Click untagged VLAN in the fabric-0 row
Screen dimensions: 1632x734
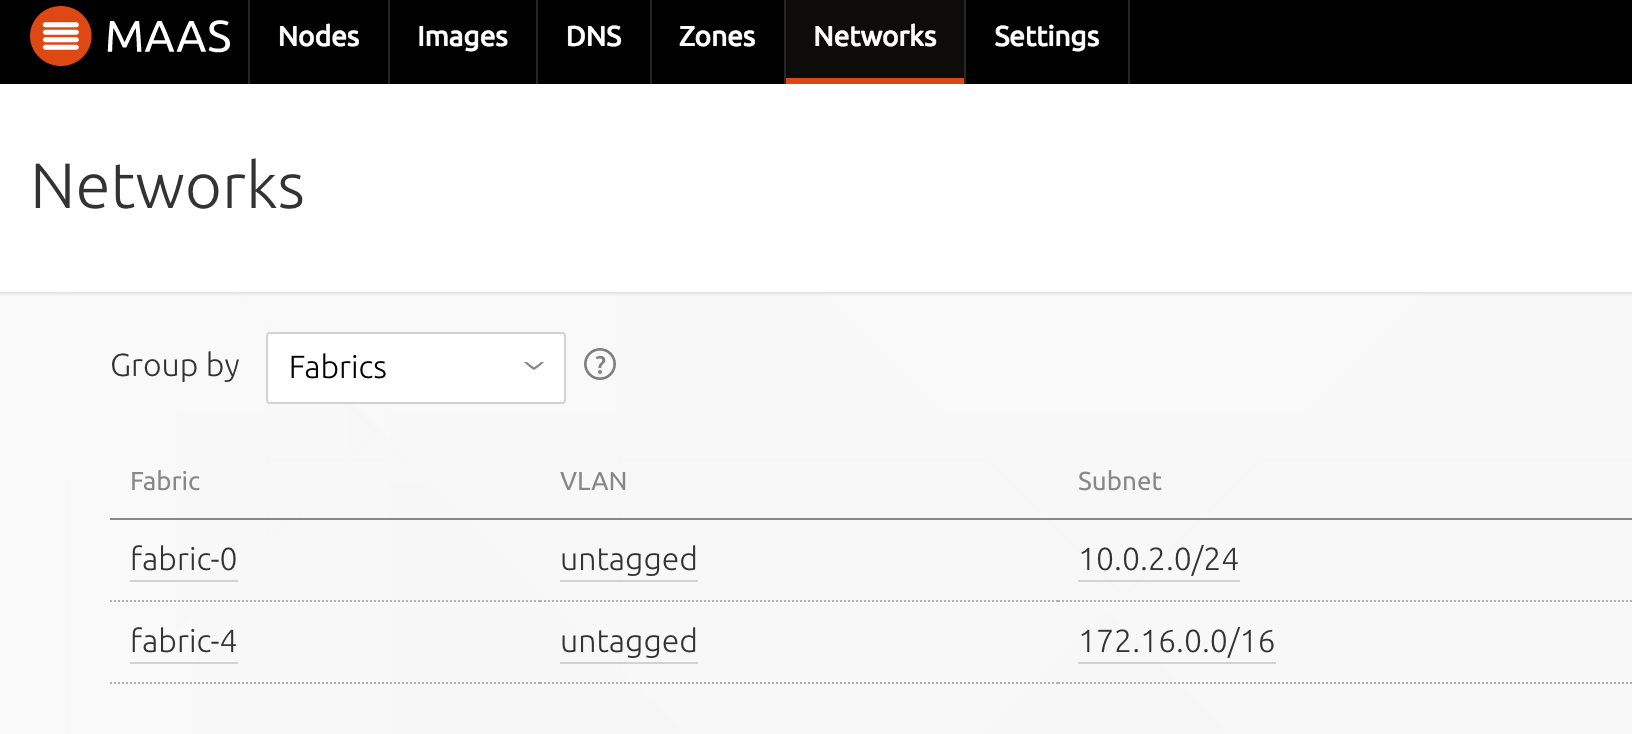coord(629,559)
